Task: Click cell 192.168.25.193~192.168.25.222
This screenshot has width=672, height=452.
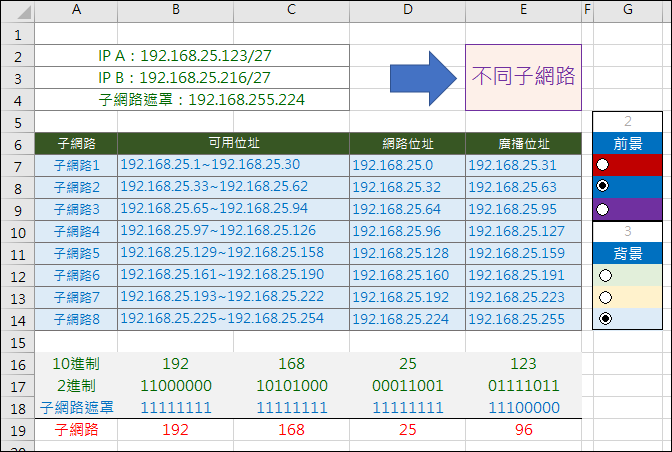Action: 234,297
